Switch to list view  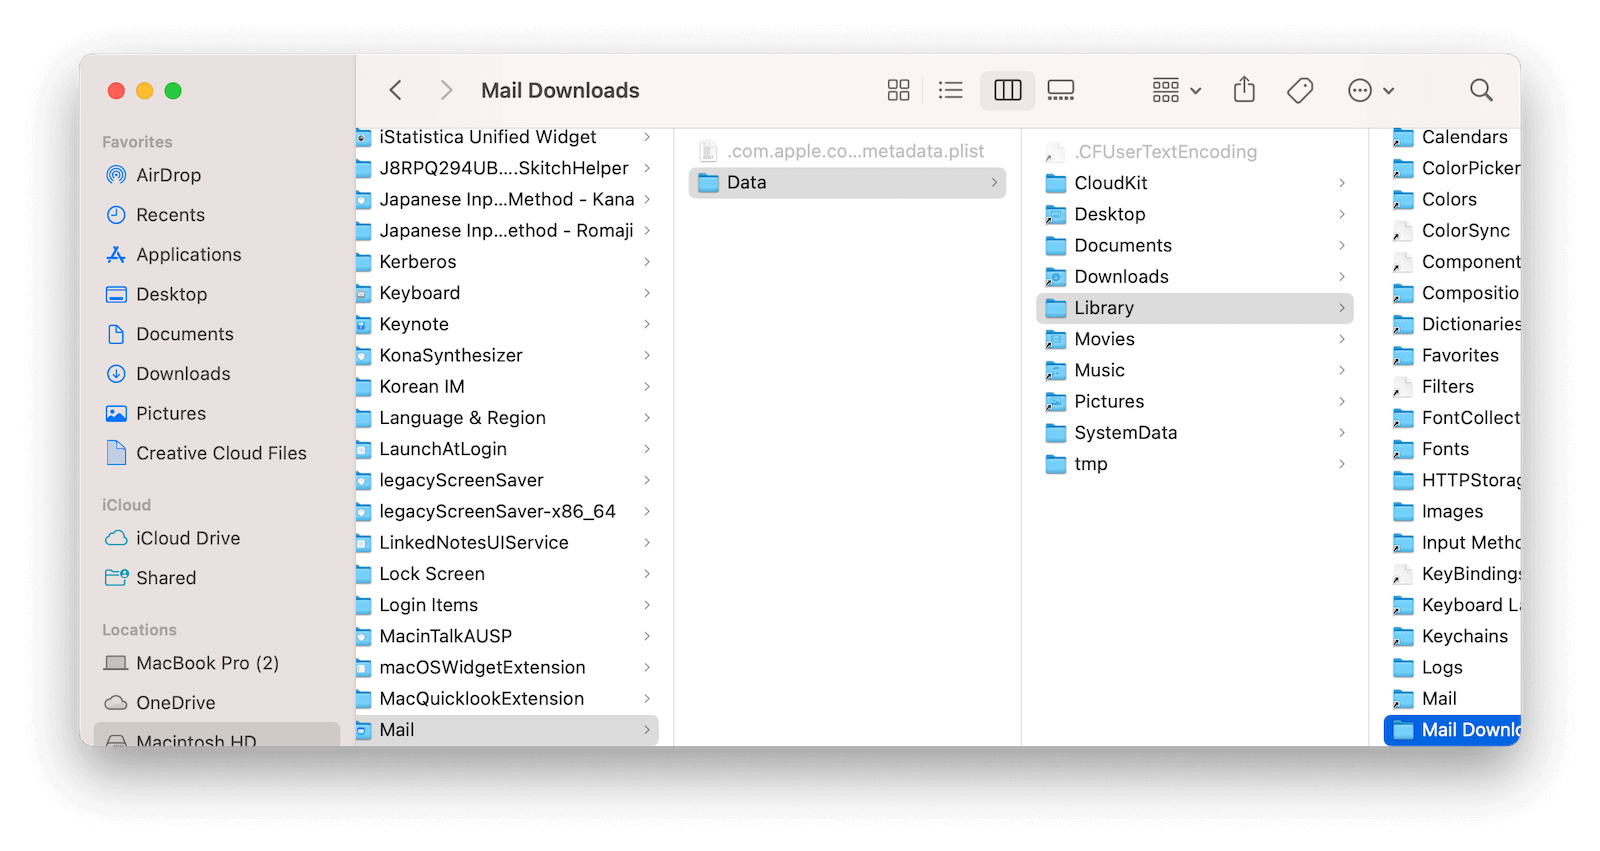pos(950,91)
